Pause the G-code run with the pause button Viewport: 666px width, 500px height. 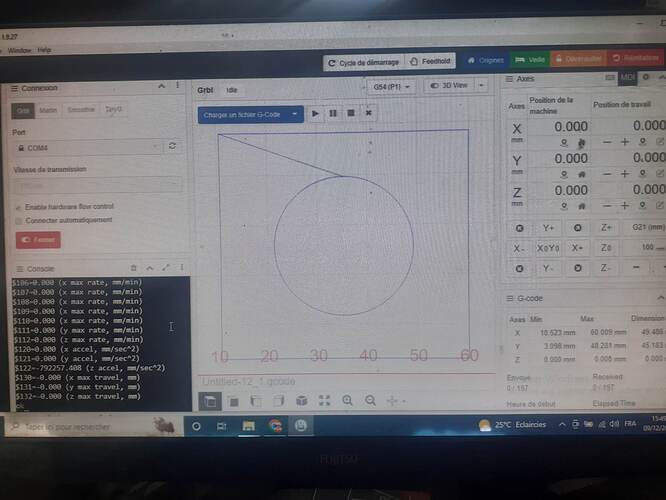tap(333, 113)
